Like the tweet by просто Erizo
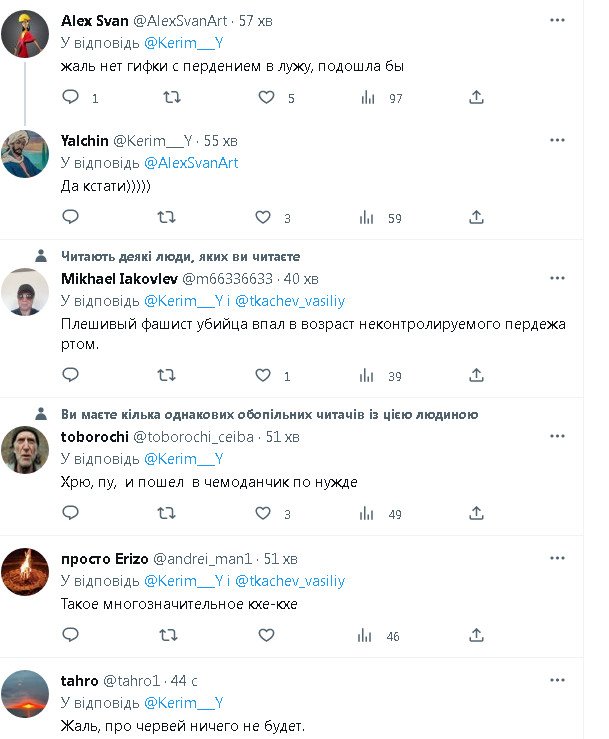 266,635
